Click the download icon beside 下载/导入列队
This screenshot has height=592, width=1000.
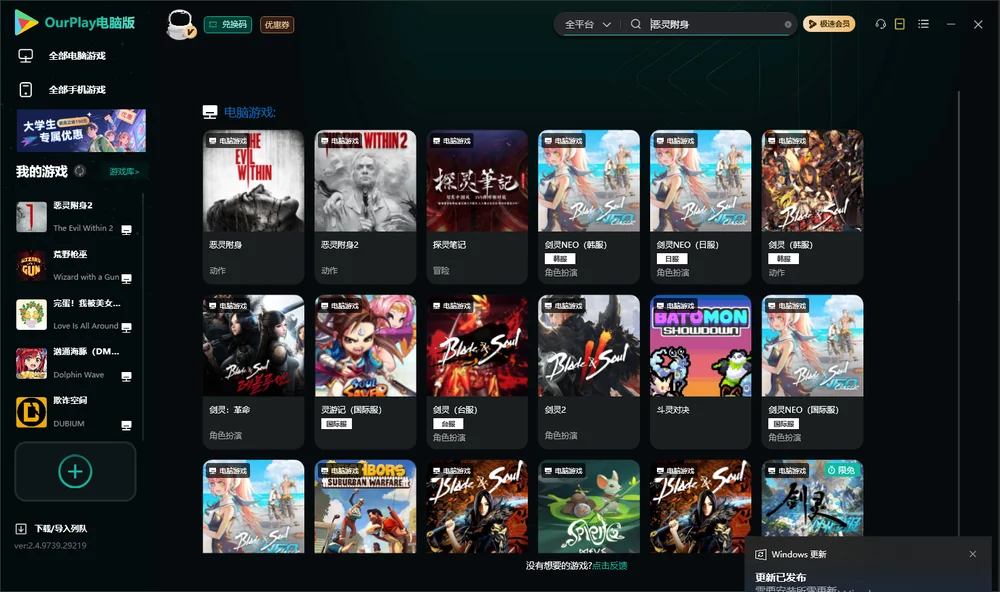21,529
